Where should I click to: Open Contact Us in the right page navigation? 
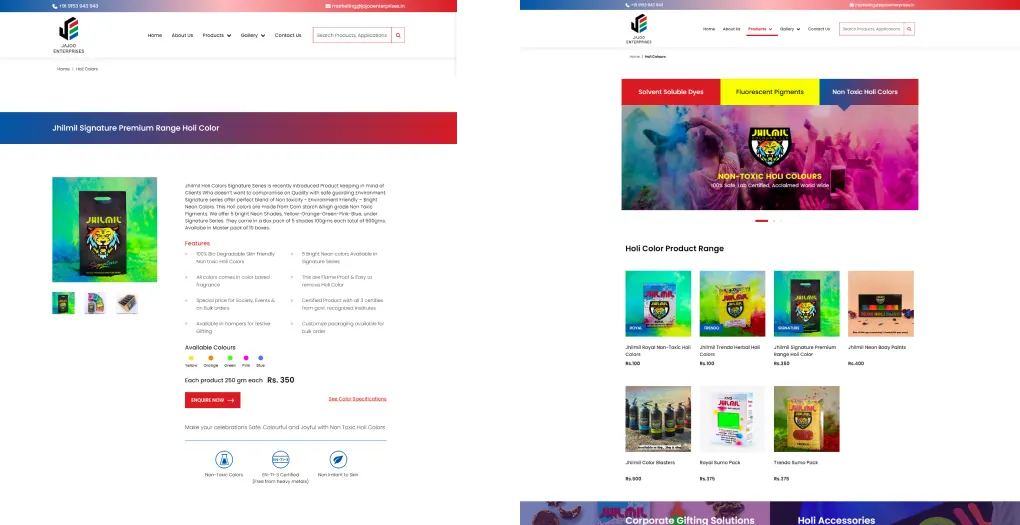tap(819, 29)
